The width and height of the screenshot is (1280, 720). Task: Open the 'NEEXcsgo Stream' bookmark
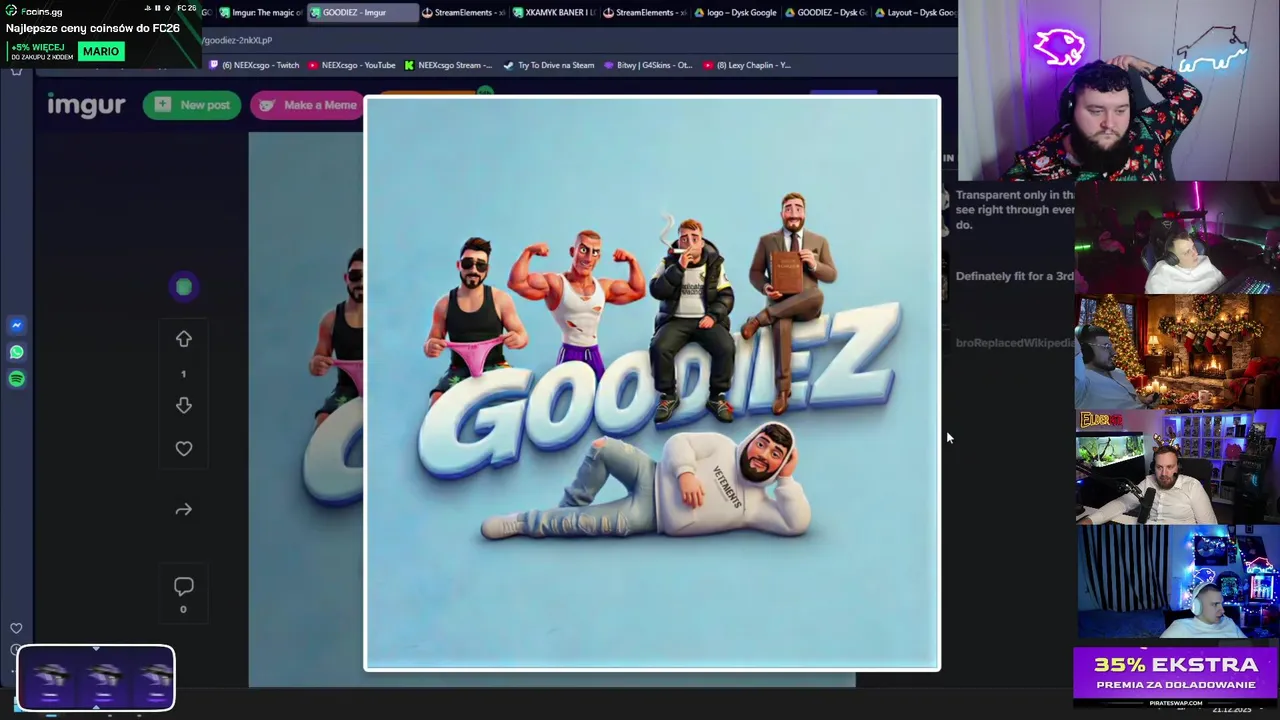click(x=448, y=65)
